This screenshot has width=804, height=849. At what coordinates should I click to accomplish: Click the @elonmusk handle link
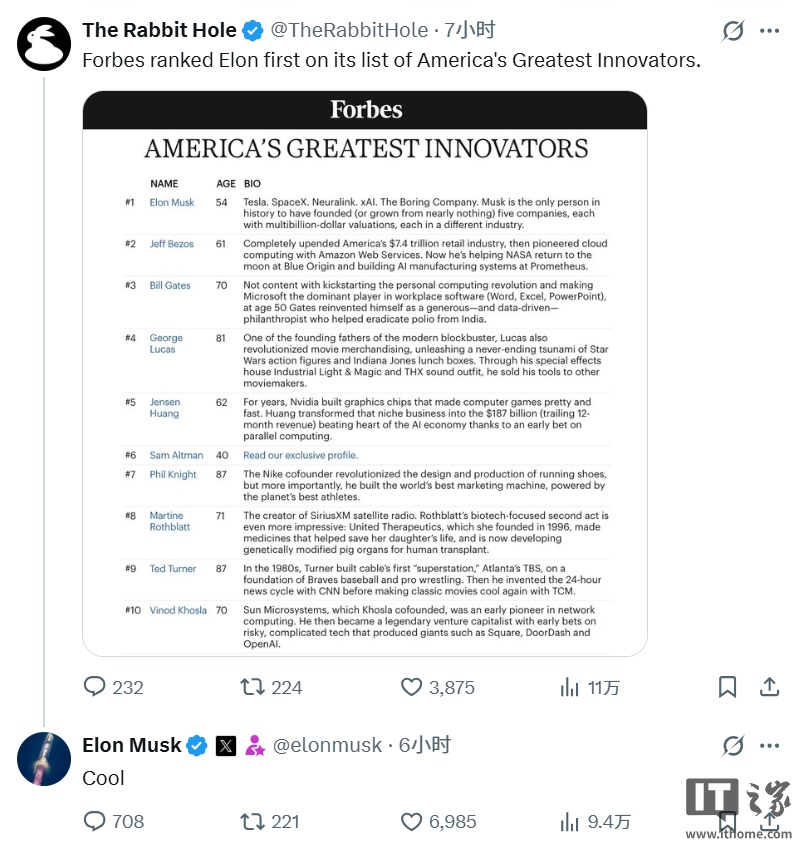(327, 746)
